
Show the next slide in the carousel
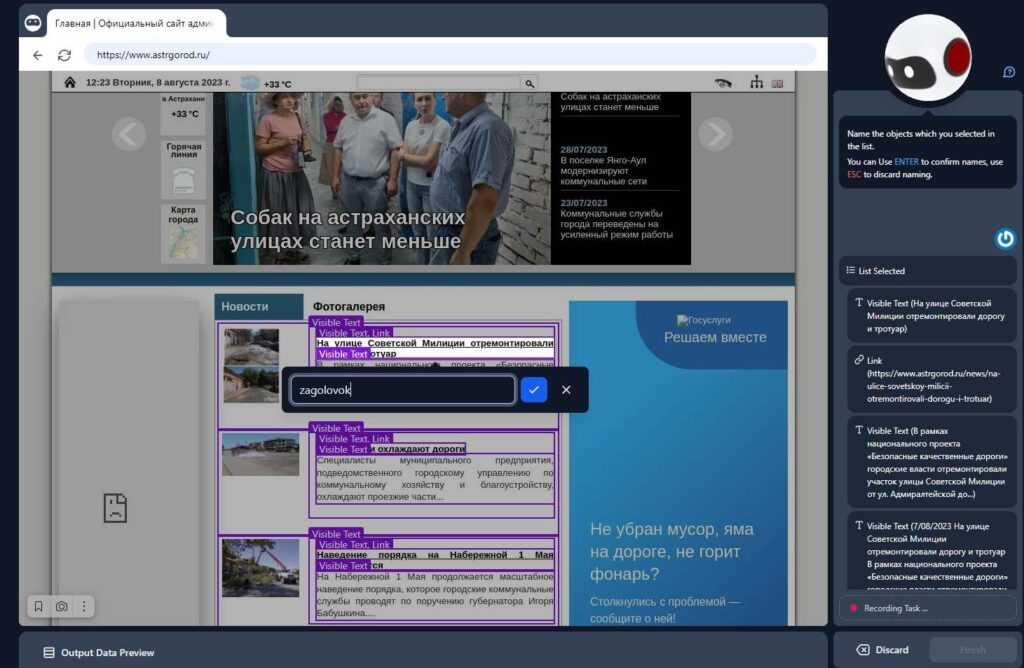point(715,135)
